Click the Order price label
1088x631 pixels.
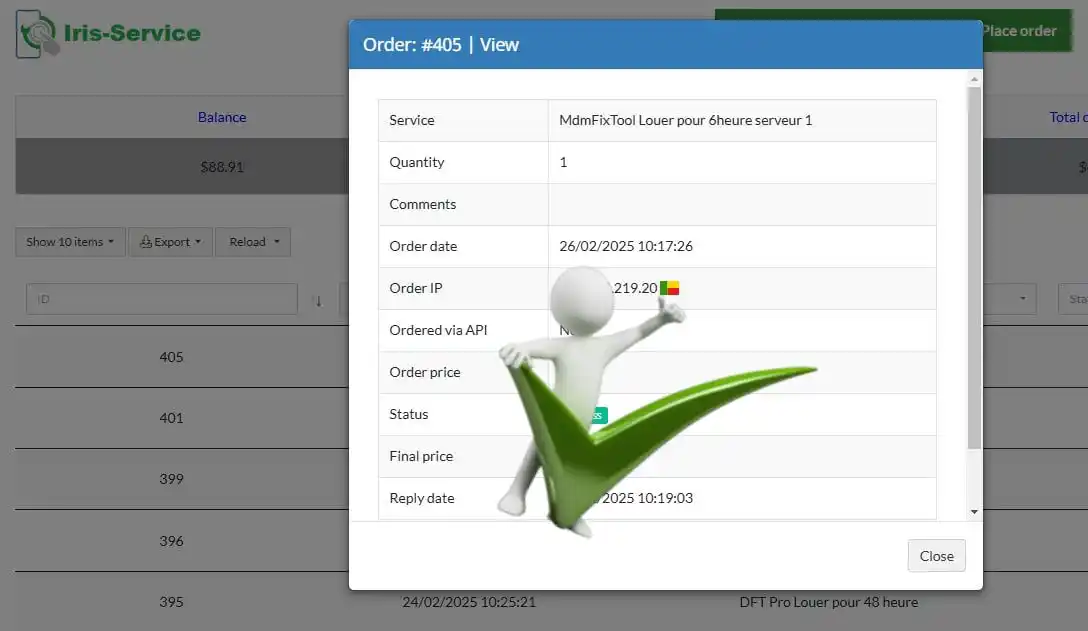pyautogui.click(x=425, y=372)
